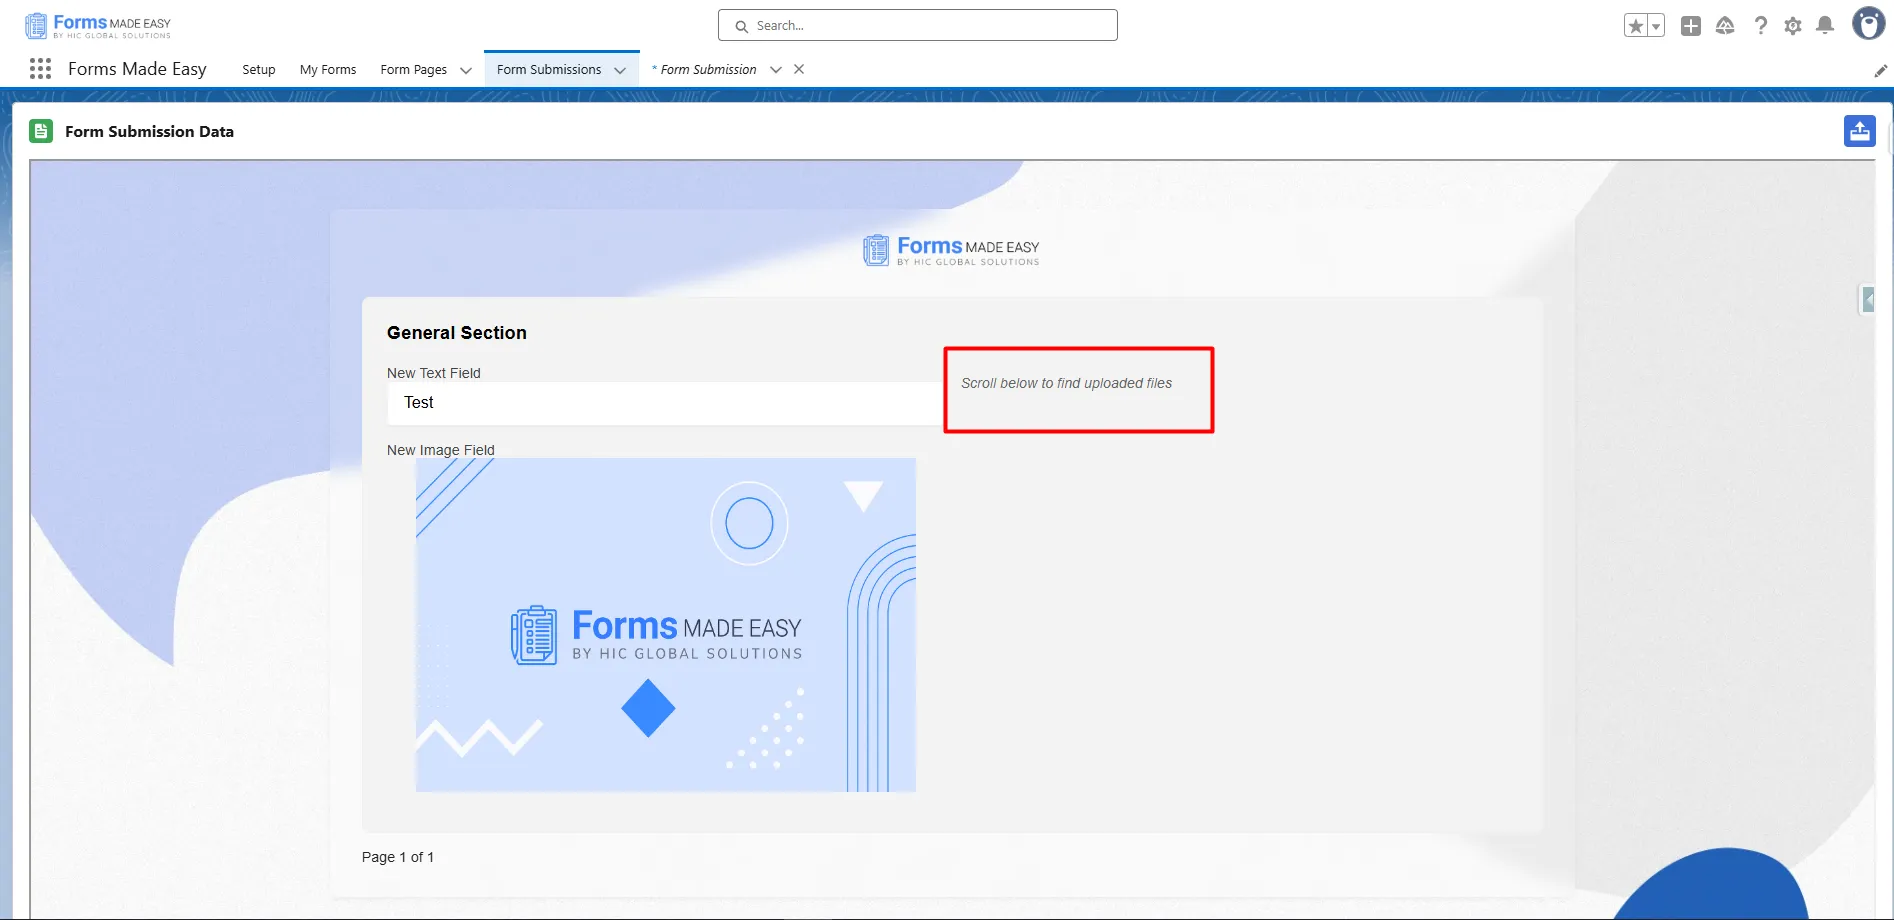Open the Global Actions plus icon
This screenshot has width=1894, height=920.
point(1691,26)
